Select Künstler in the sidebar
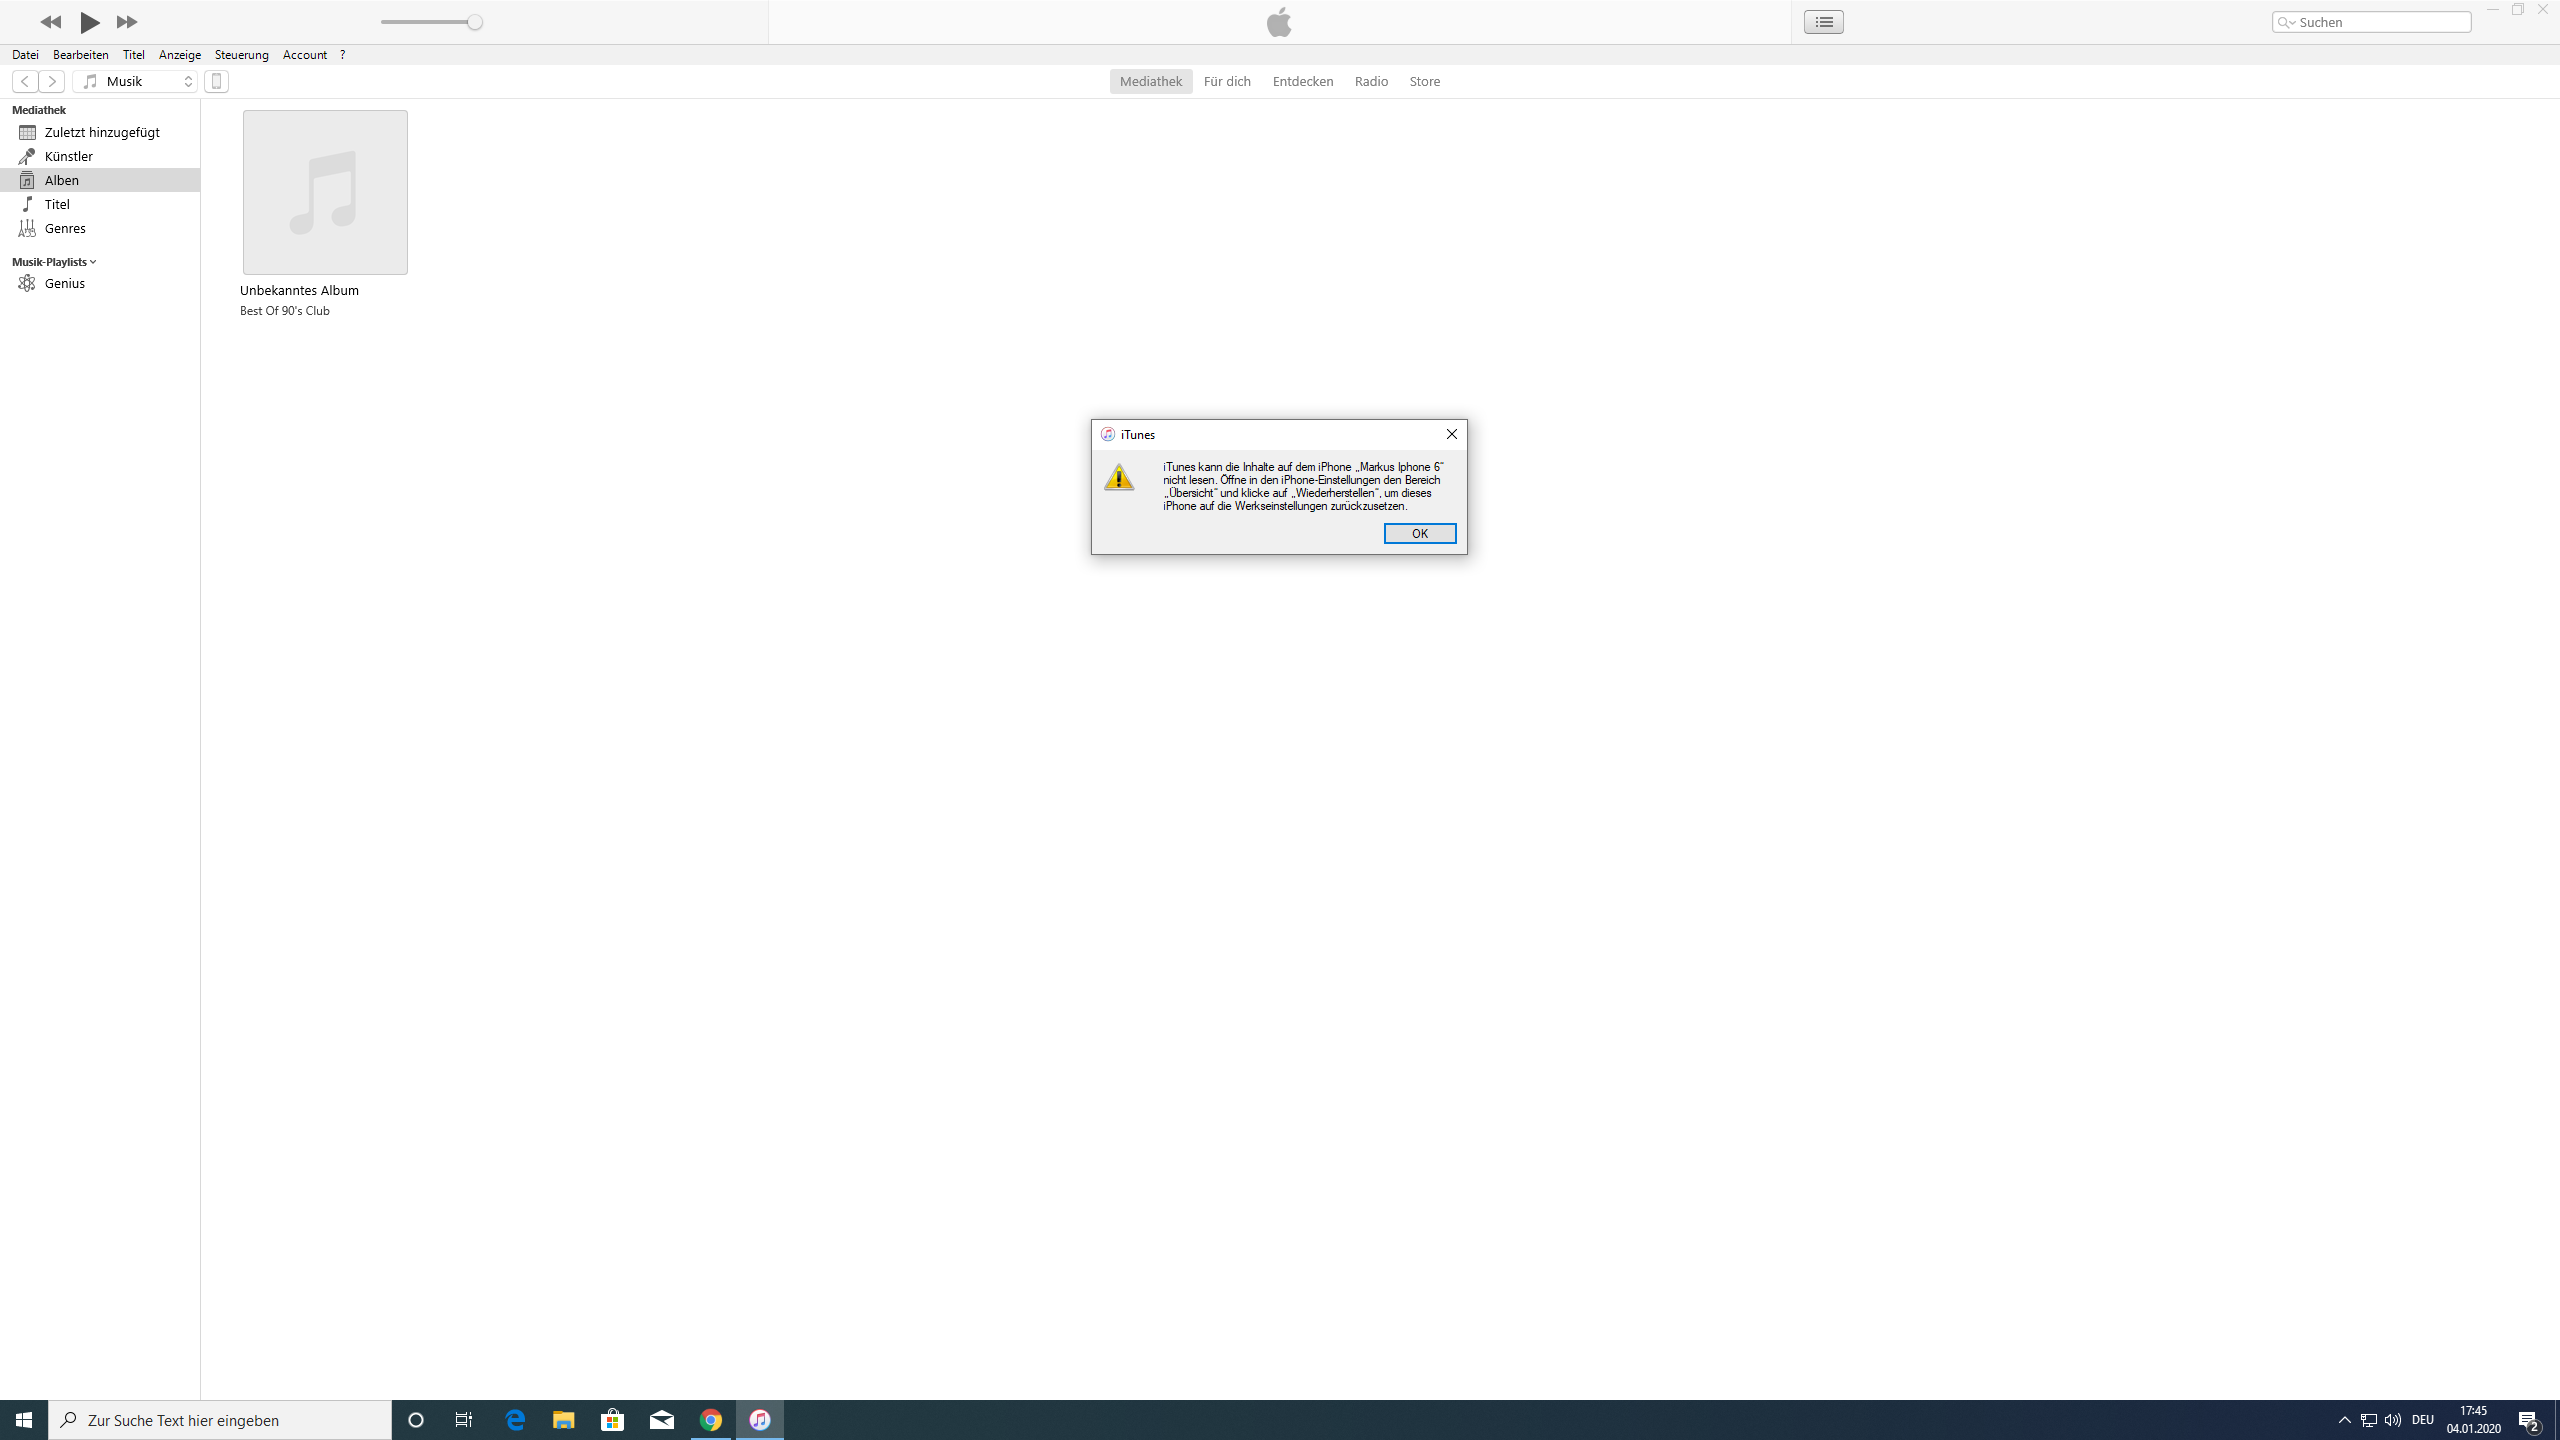Image resolution: width=2560 pixels, height=1440 pixels. 68,156
